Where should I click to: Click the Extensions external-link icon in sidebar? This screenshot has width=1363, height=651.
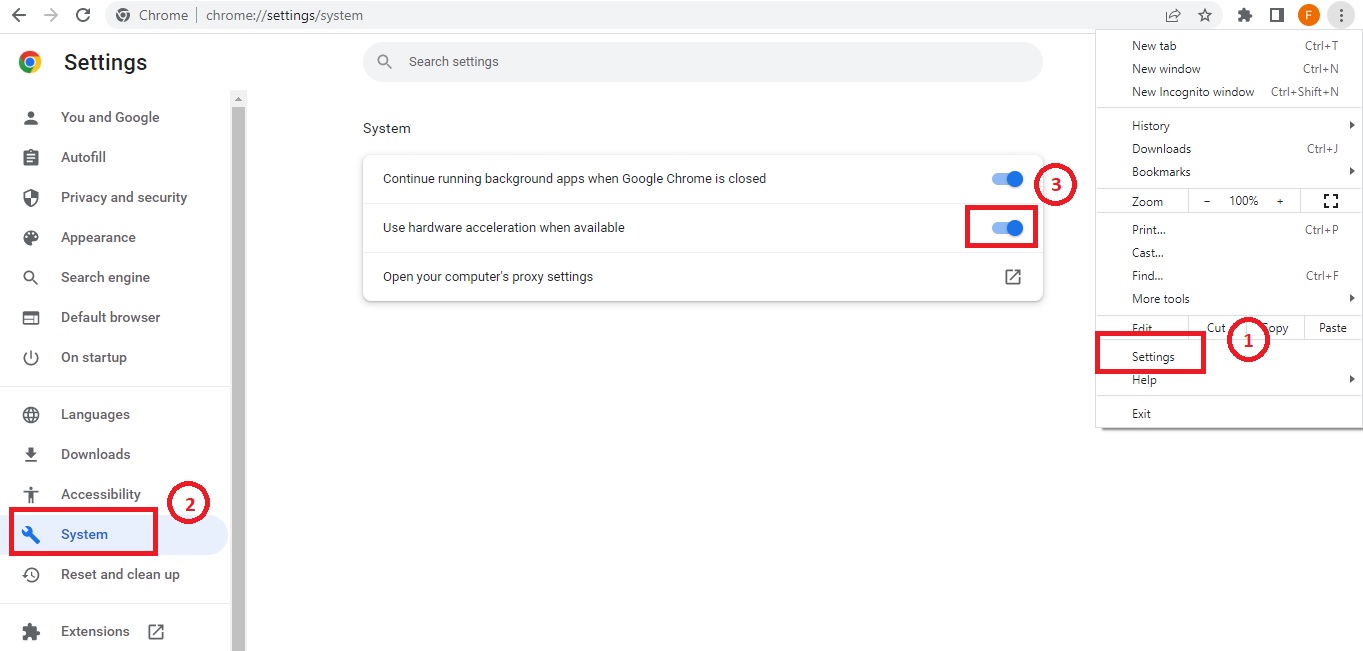pos(156,631)
